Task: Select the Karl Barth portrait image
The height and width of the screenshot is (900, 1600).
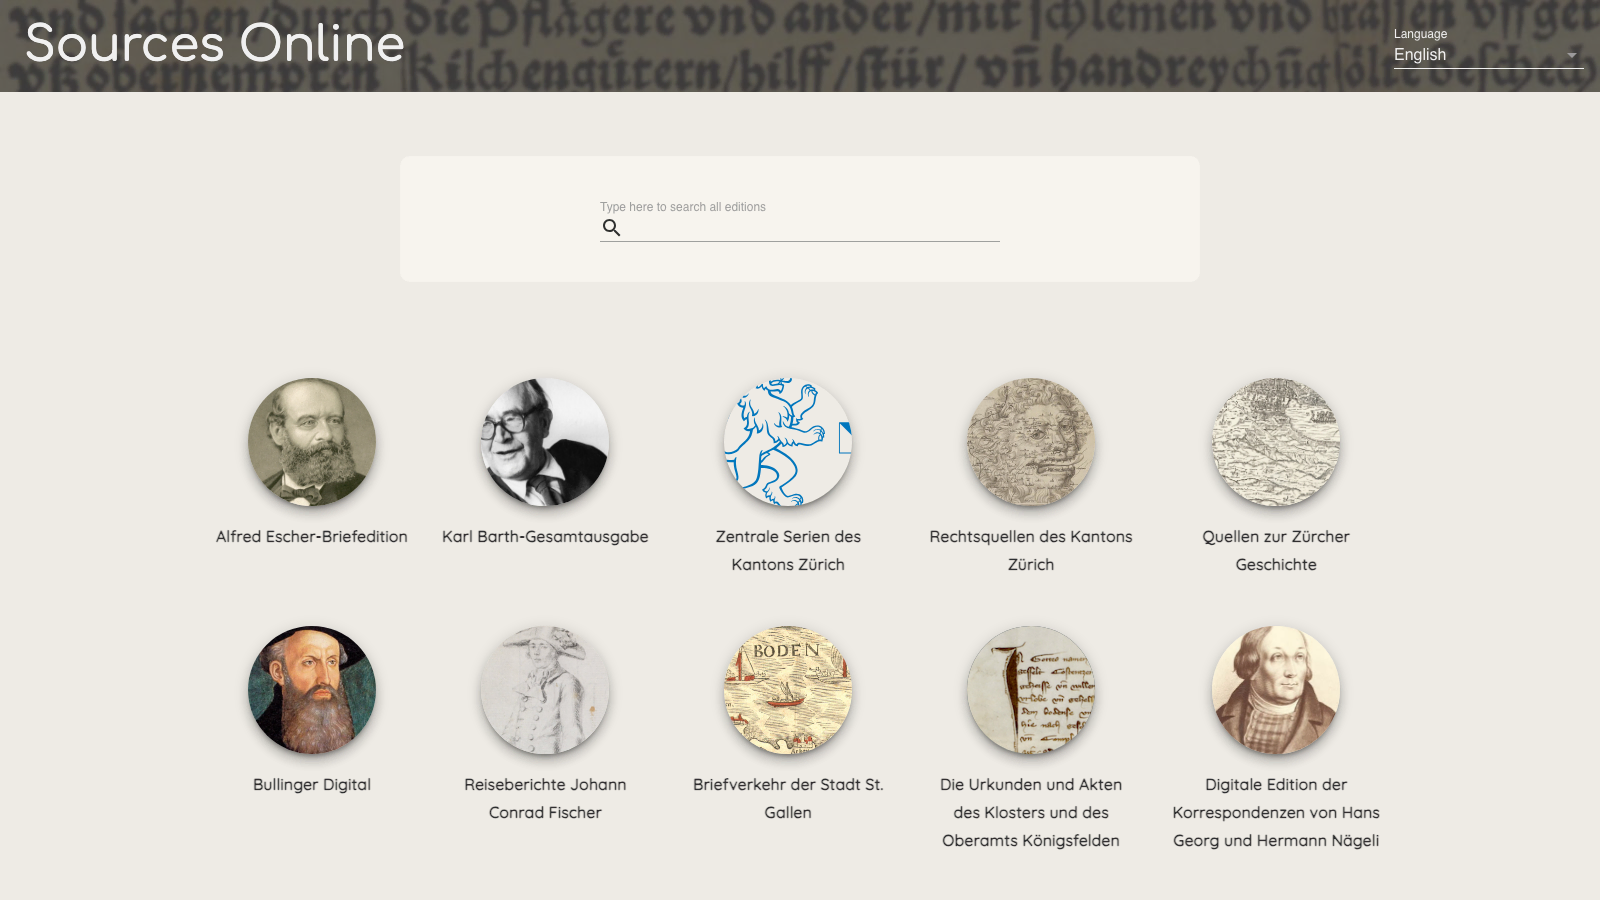Action: point(544,443)
